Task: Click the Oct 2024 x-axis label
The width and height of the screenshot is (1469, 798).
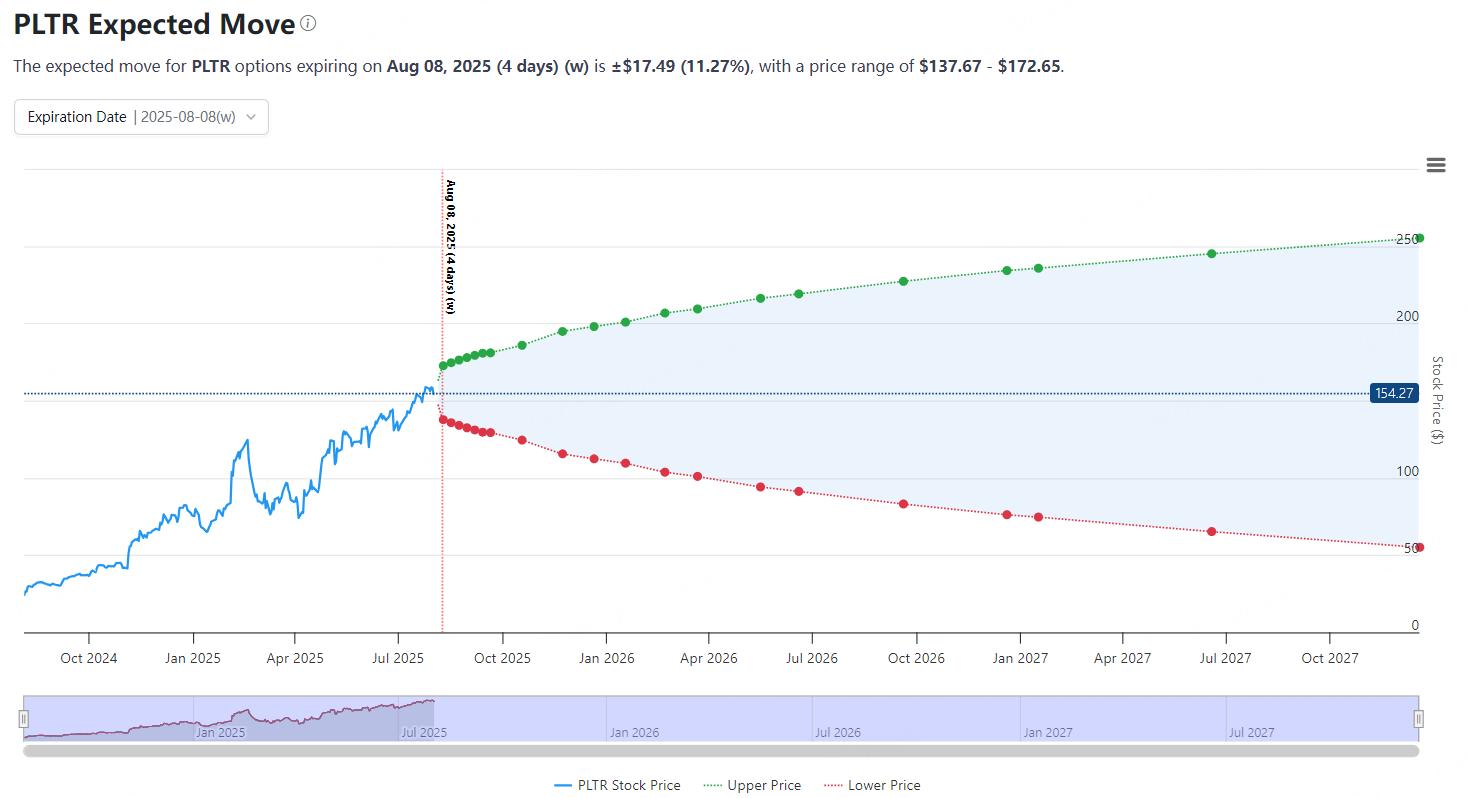Action: (89, 658)
